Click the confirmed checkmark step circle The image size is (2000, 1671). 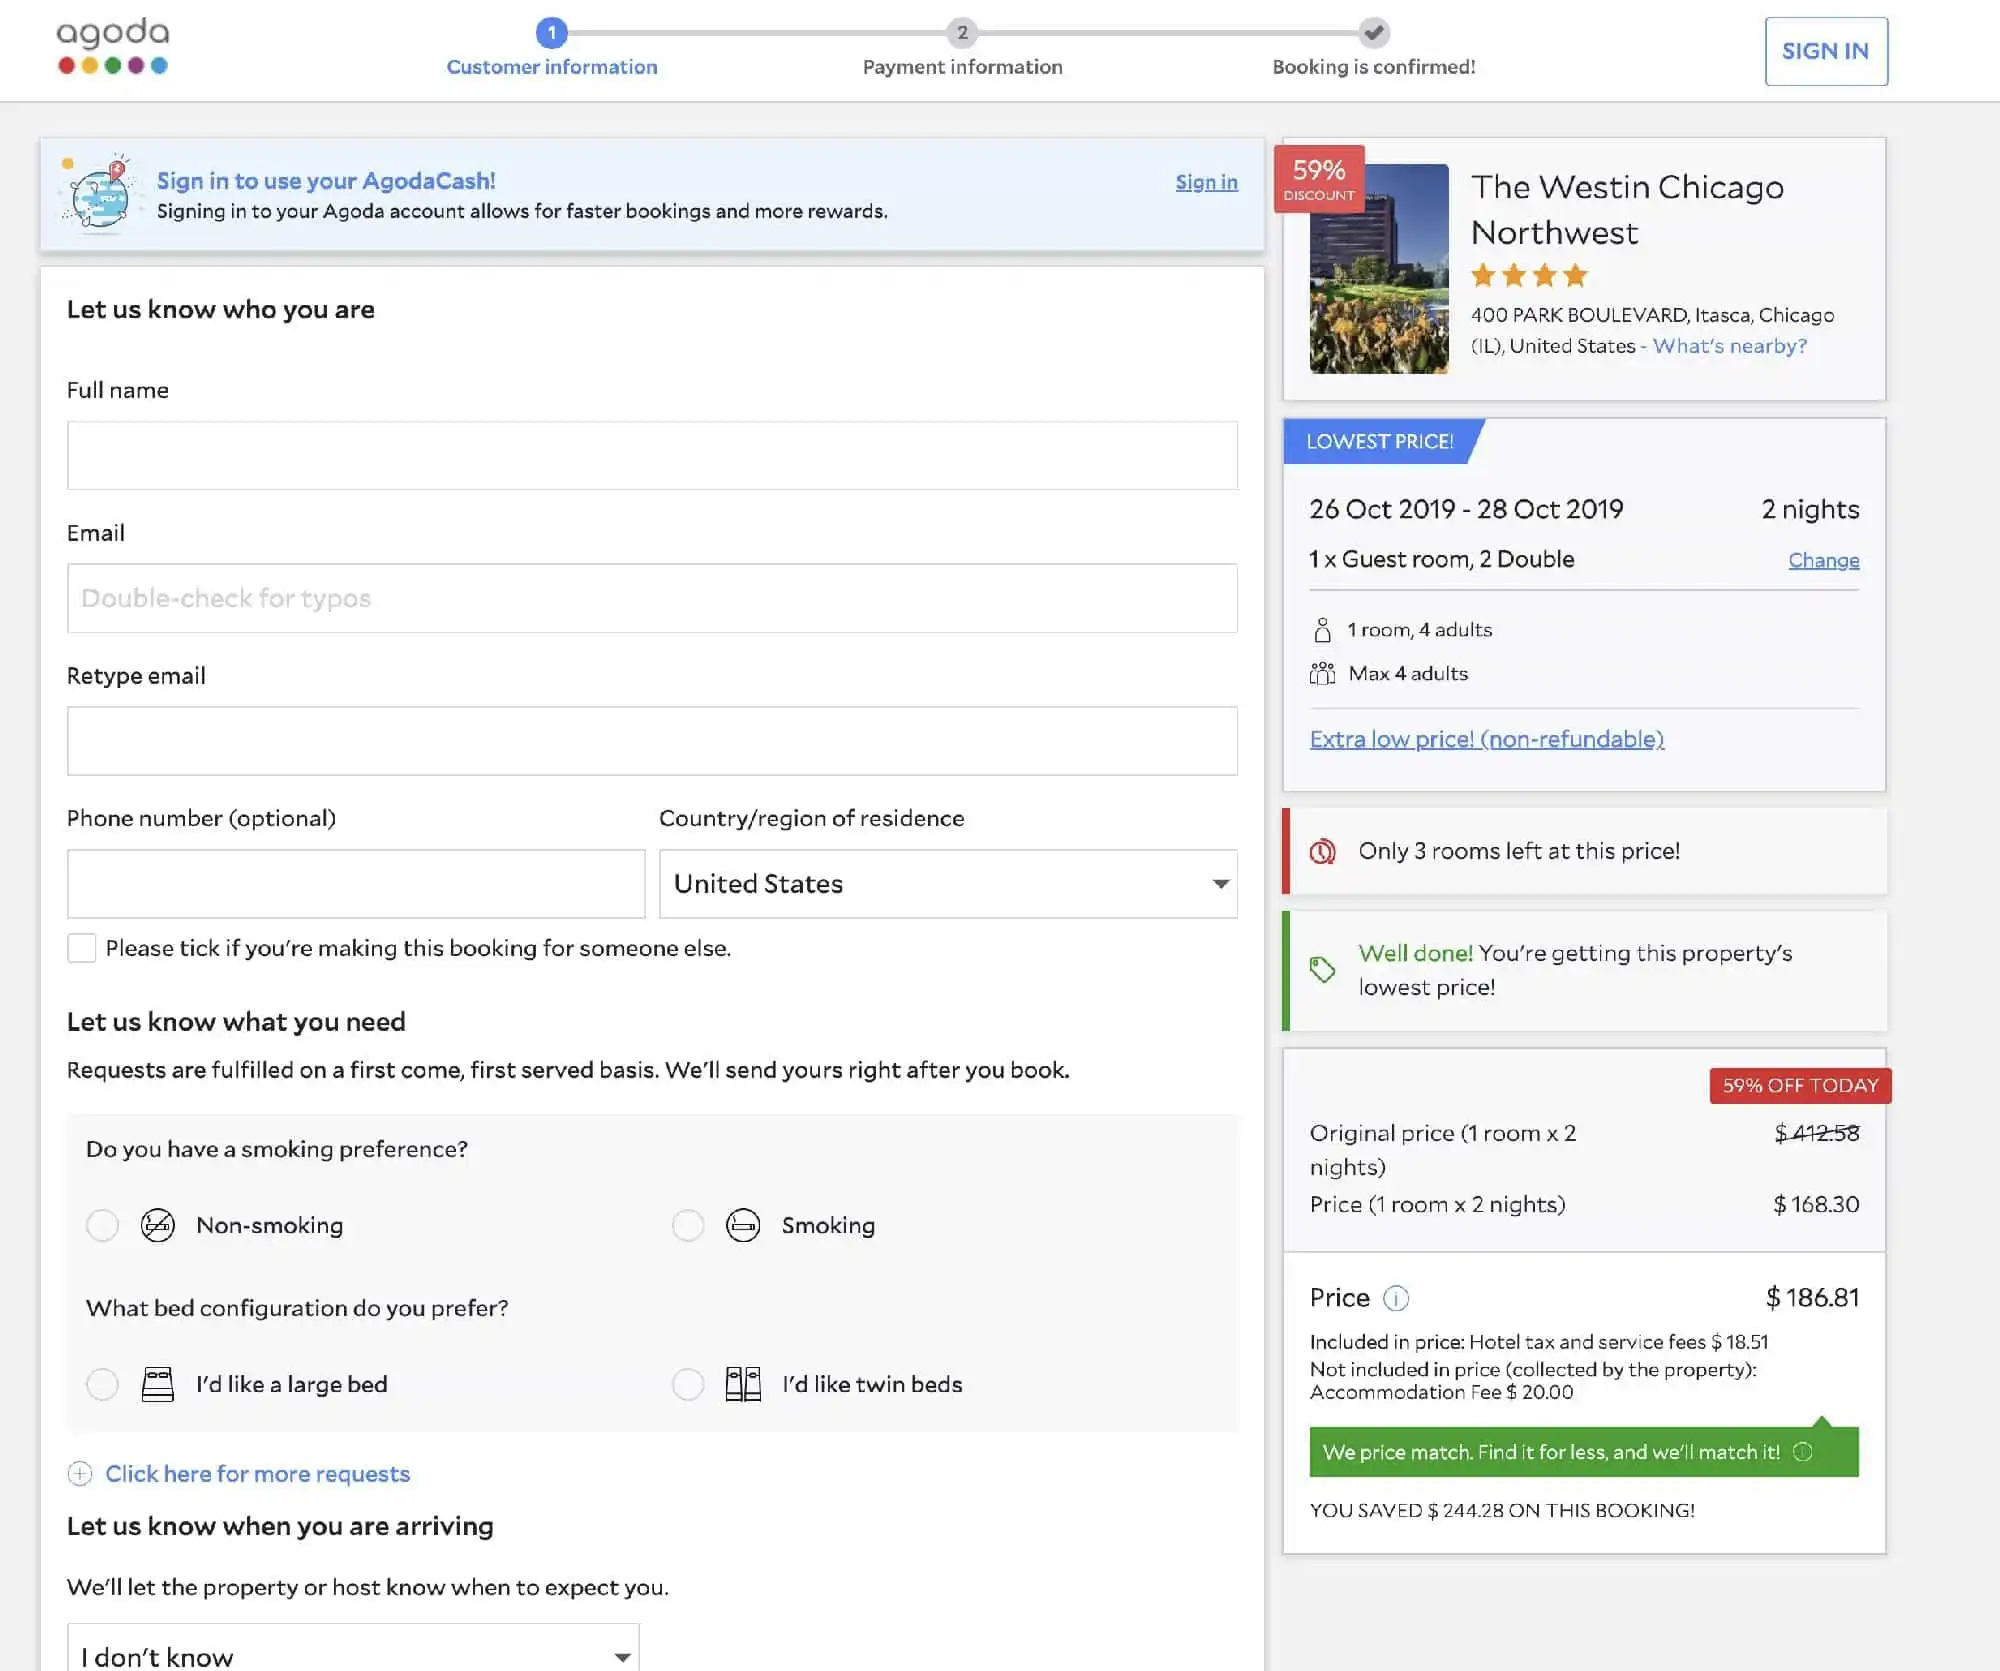tap(1374, 32)
